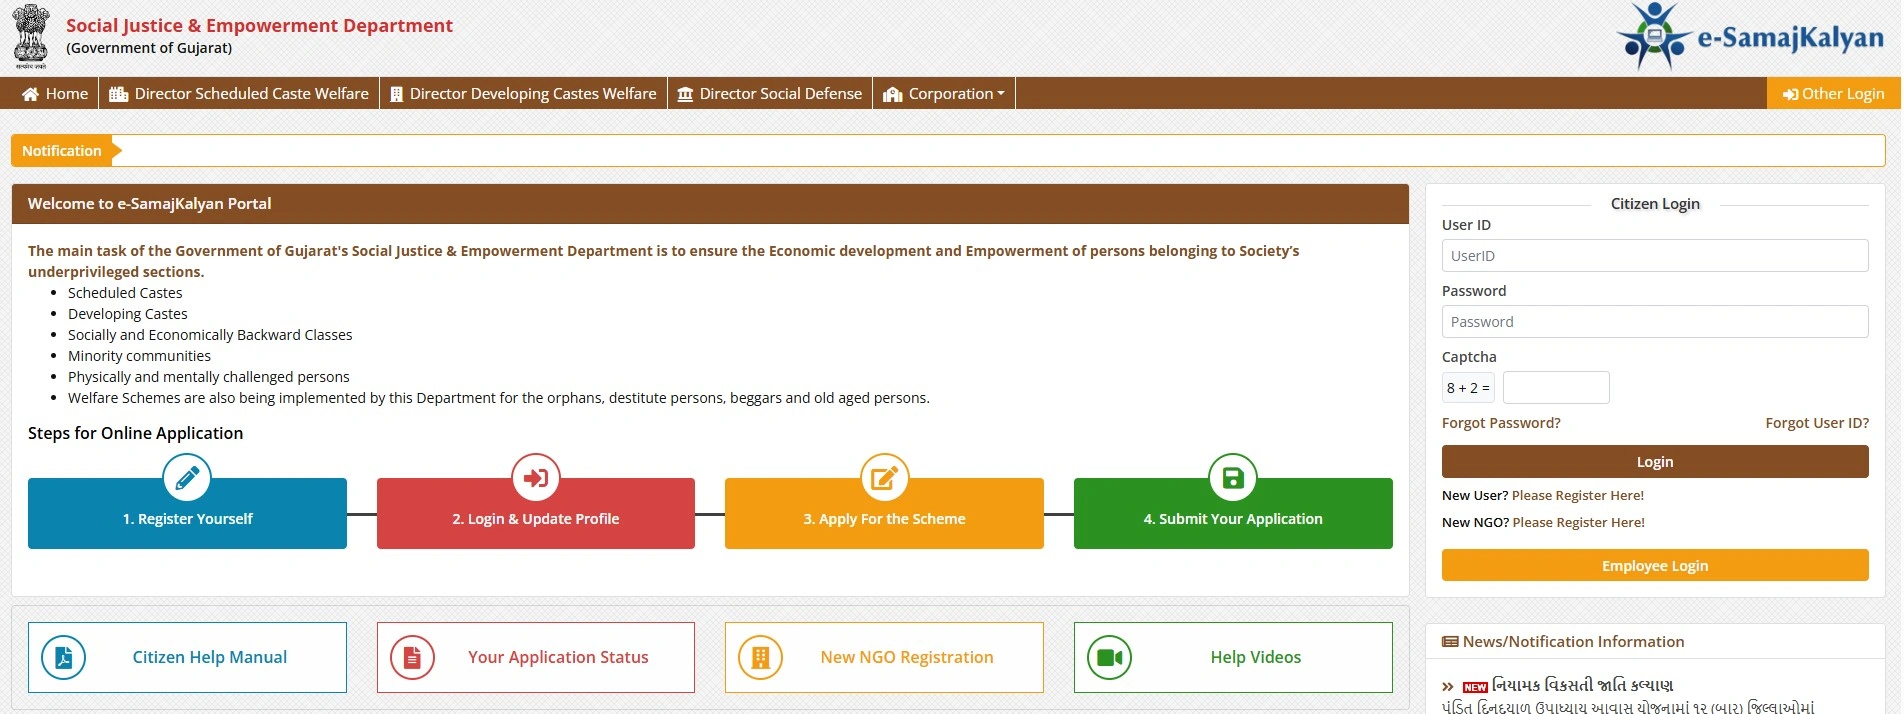Click the 'Citizen Login' heading
Viewport: 1904px width, 714px height.
(1655, 204)
